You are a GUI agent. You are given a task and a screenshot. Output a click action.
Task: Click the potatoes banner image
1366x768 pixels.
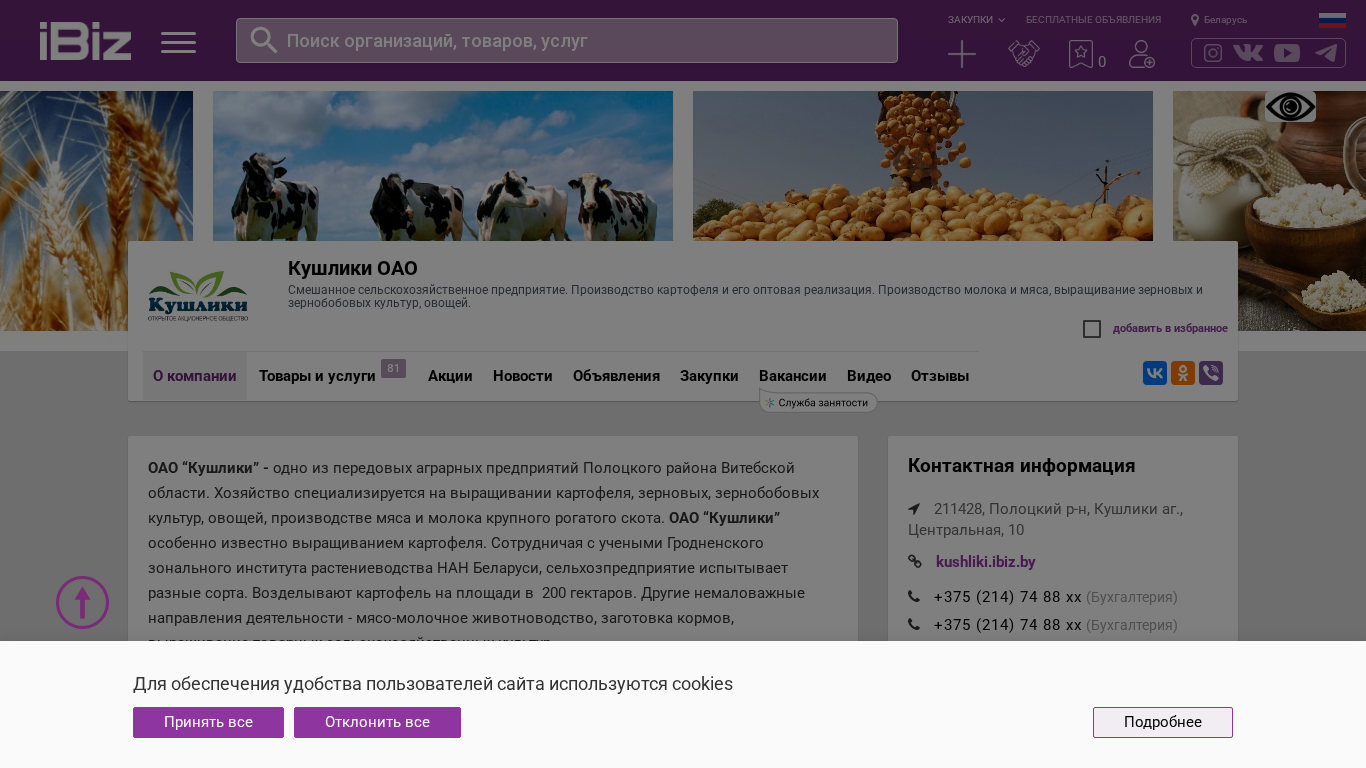pos(923,166)
